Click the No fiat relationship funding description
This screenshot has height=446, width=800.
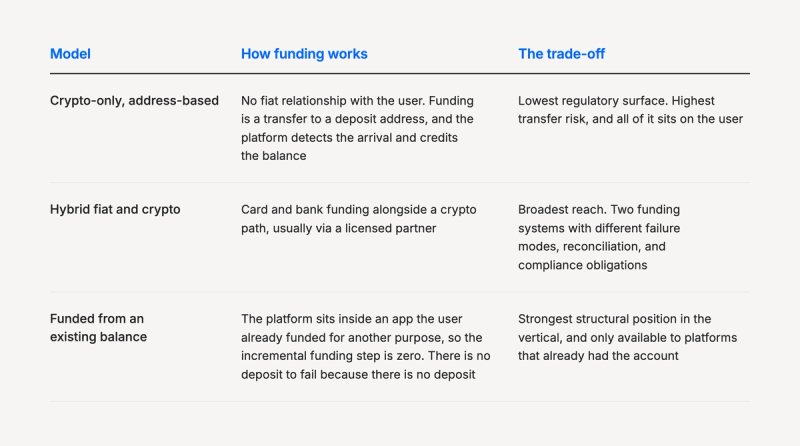(358, 128)
